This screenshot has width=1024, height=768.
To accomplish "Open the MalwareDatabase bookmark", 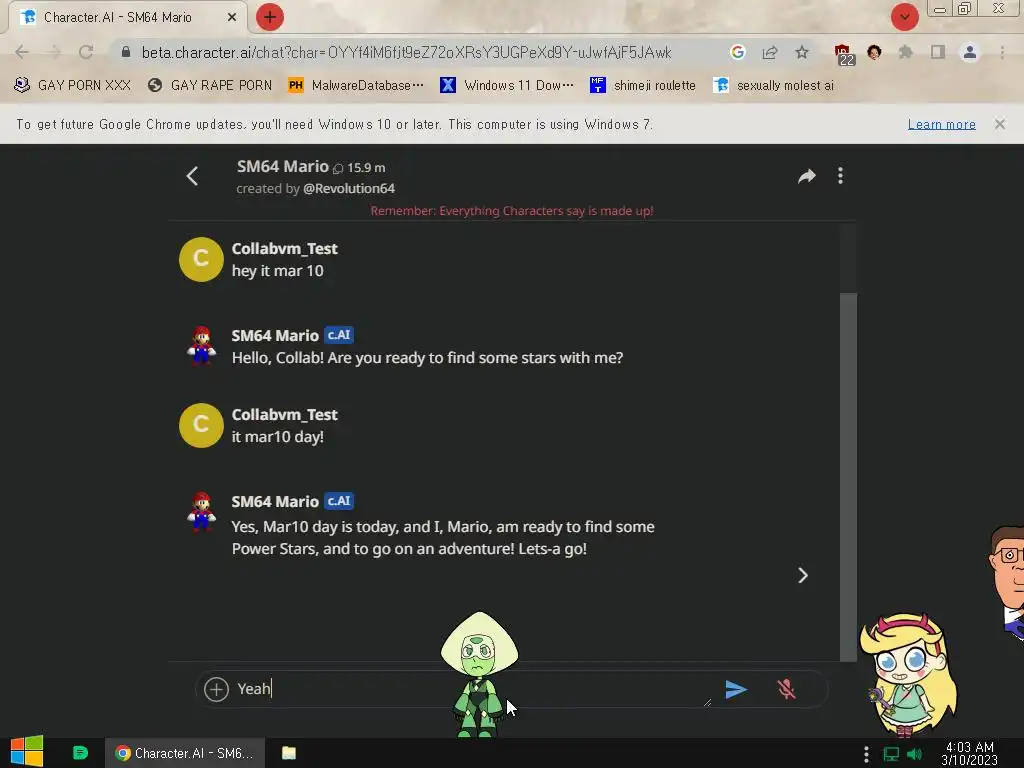I will 356,85.
